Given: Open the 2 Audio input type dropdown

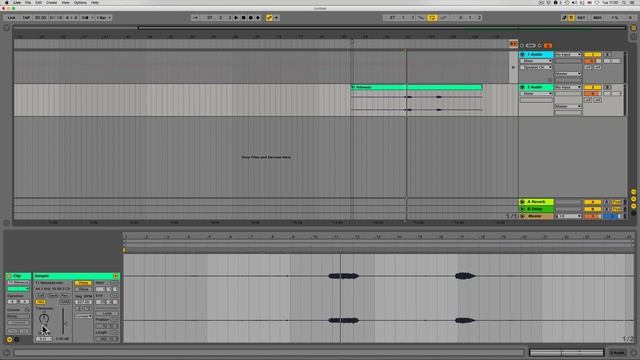Looking at the screenshot, I should click(x=568, y=87).
